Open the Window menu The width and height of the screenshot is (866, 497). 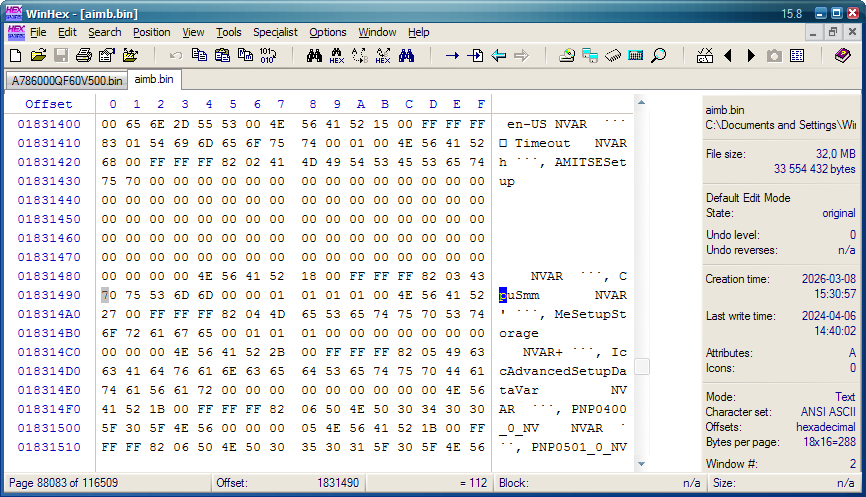pyautogui.click(x=377, y=32)
